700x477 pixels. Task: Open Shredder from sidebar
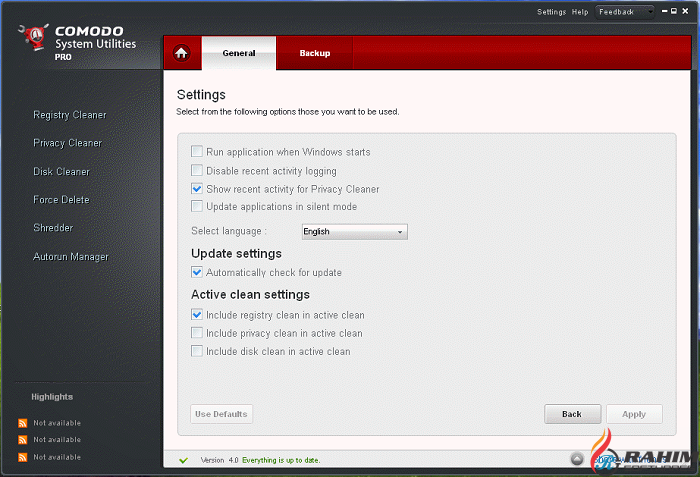53,228
